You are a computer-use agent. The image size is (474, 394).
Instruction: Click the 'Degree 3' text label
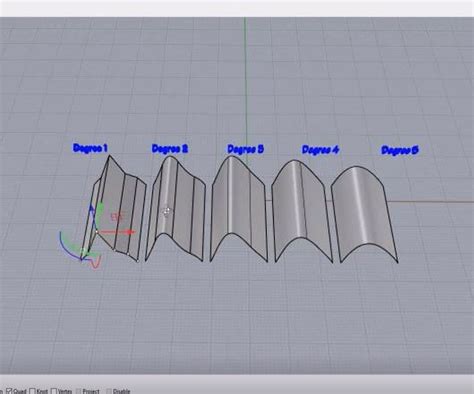pos(246,149)
